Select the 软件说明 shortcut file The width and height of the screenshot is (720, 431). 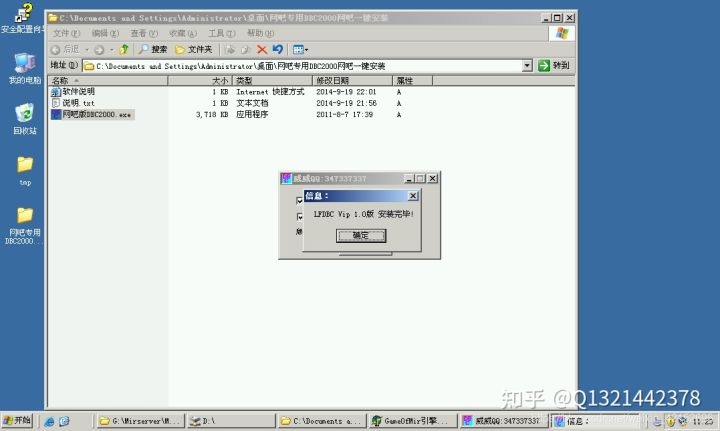tap(78, 91)
